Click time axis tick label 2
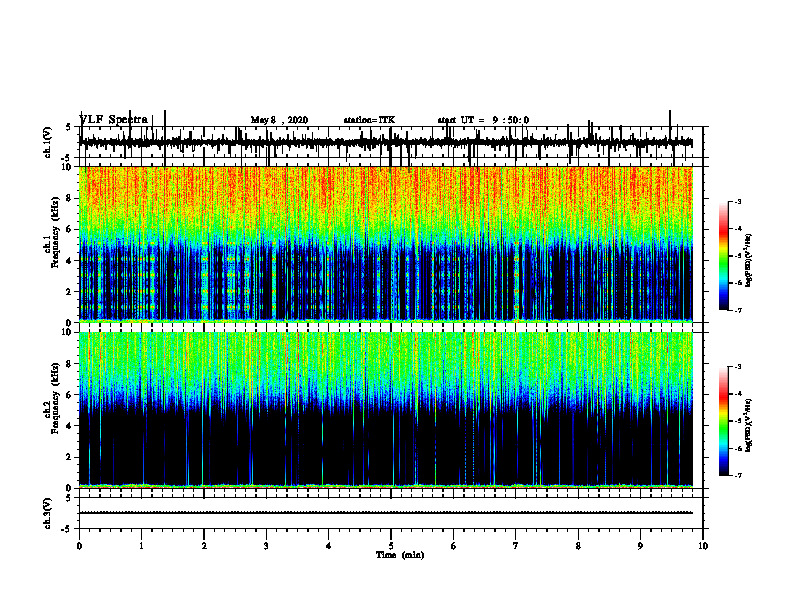Image resolution: width=792 pixels, height=612 pixels. [204, 546]
